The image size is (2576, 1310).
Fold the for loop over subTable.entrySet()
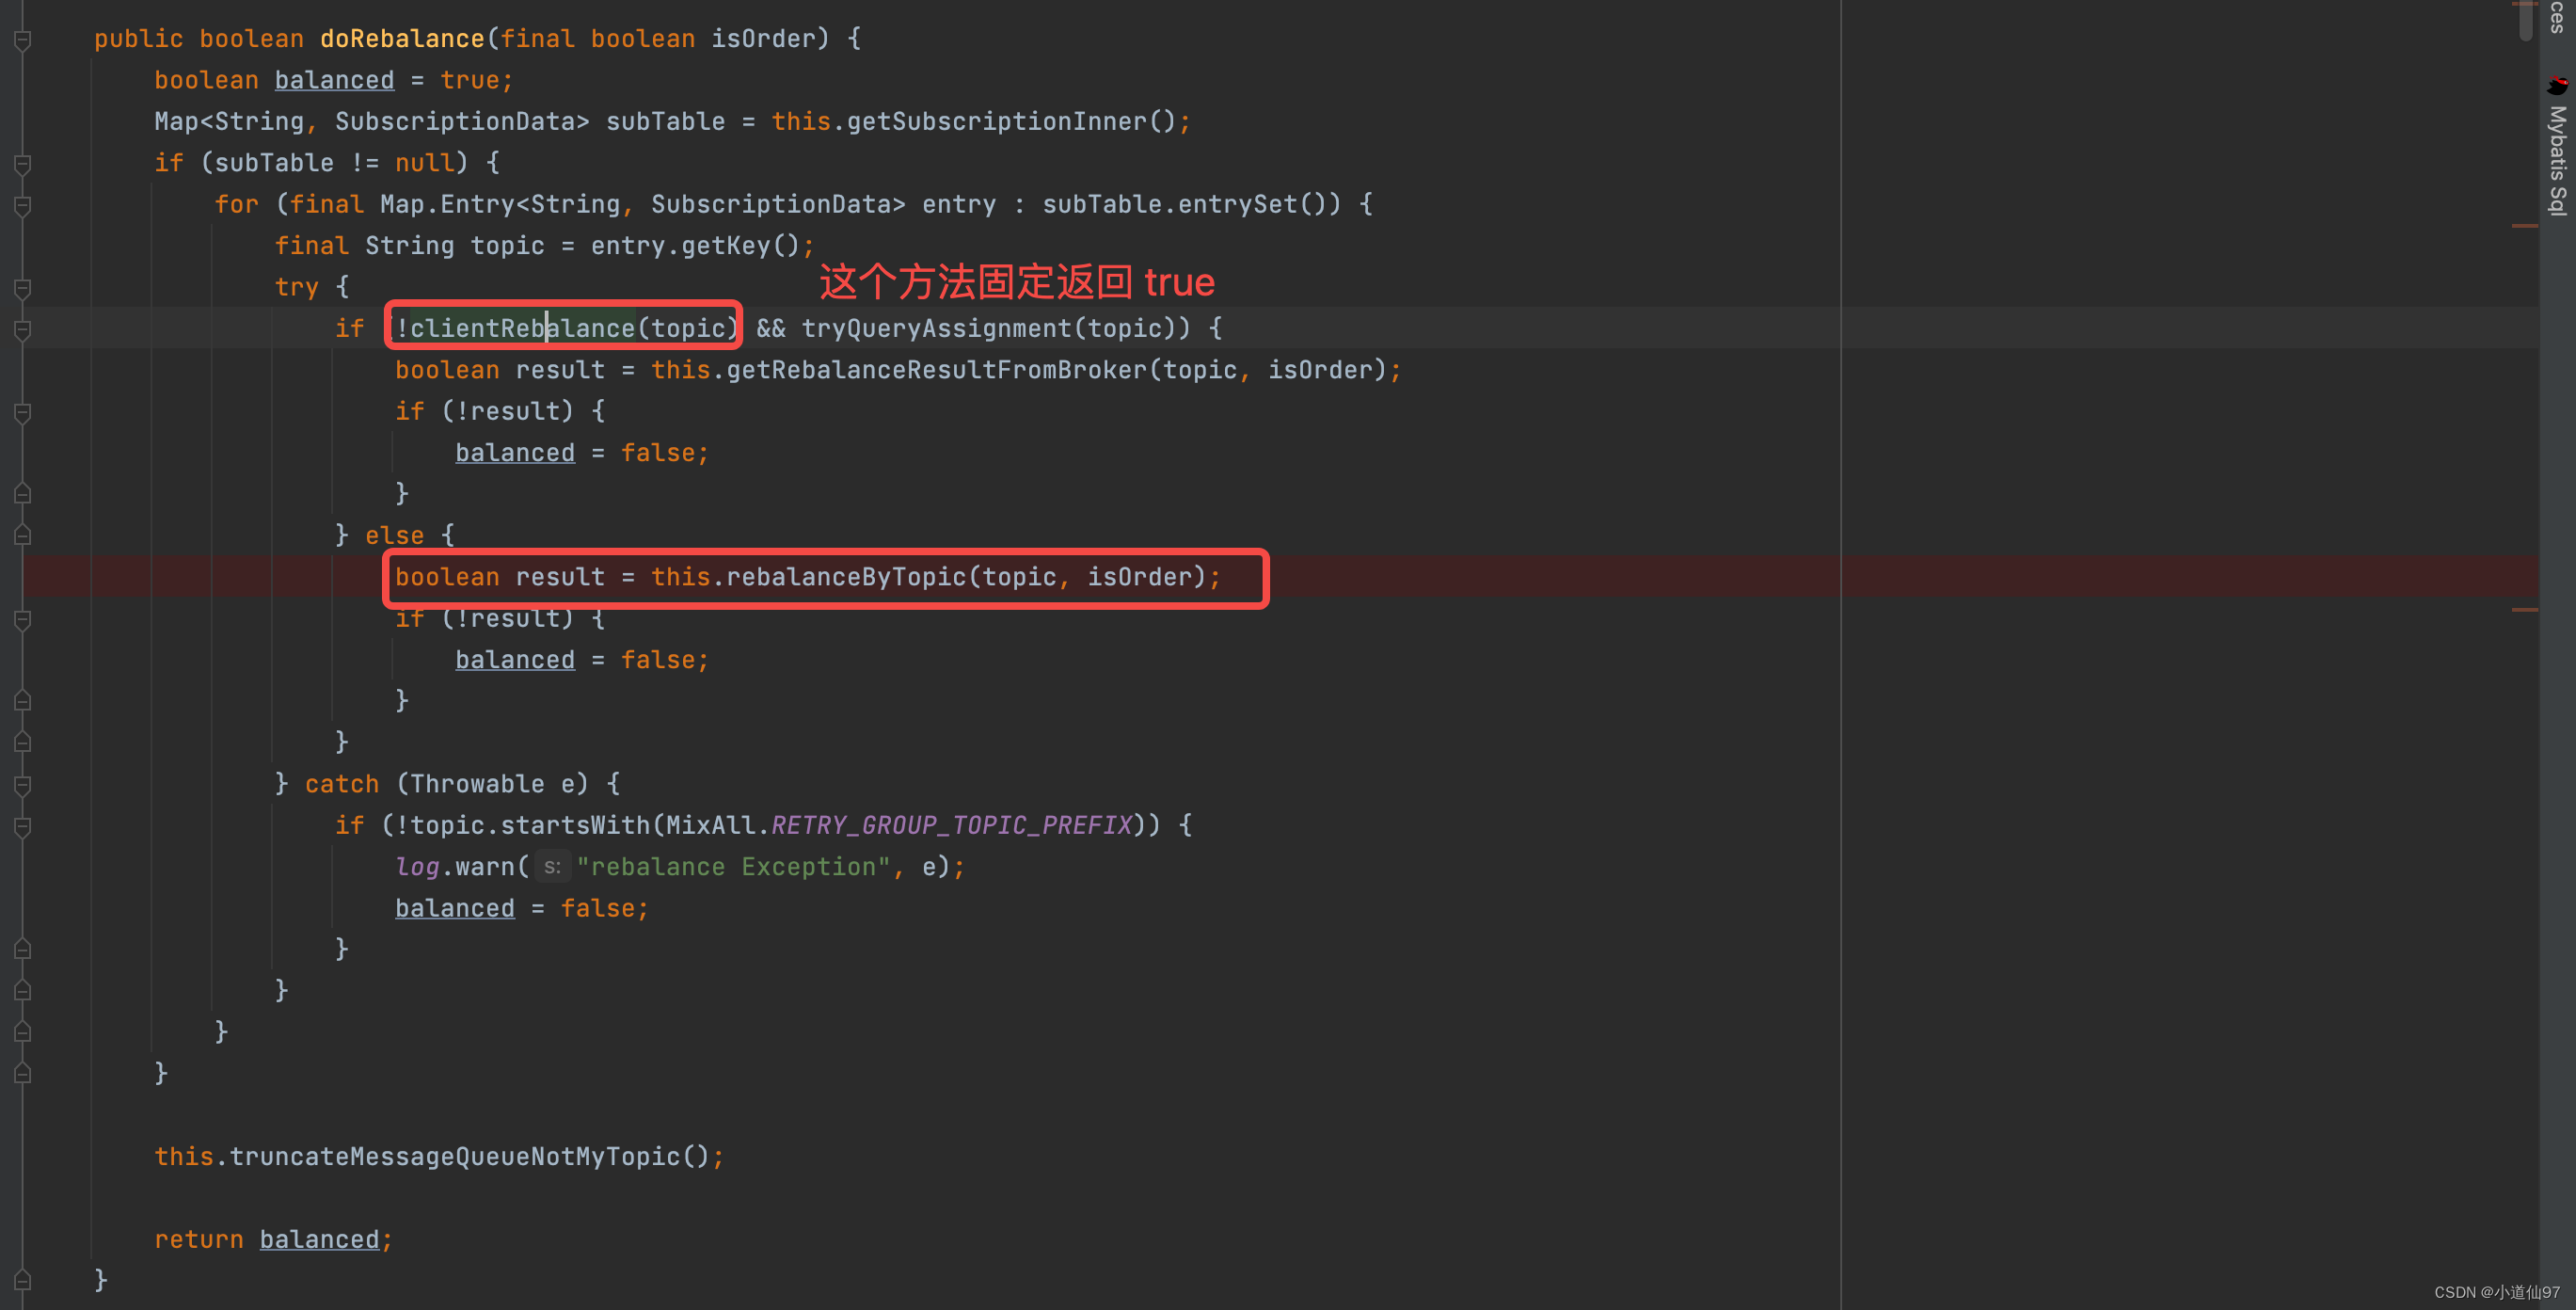(22, 206)
